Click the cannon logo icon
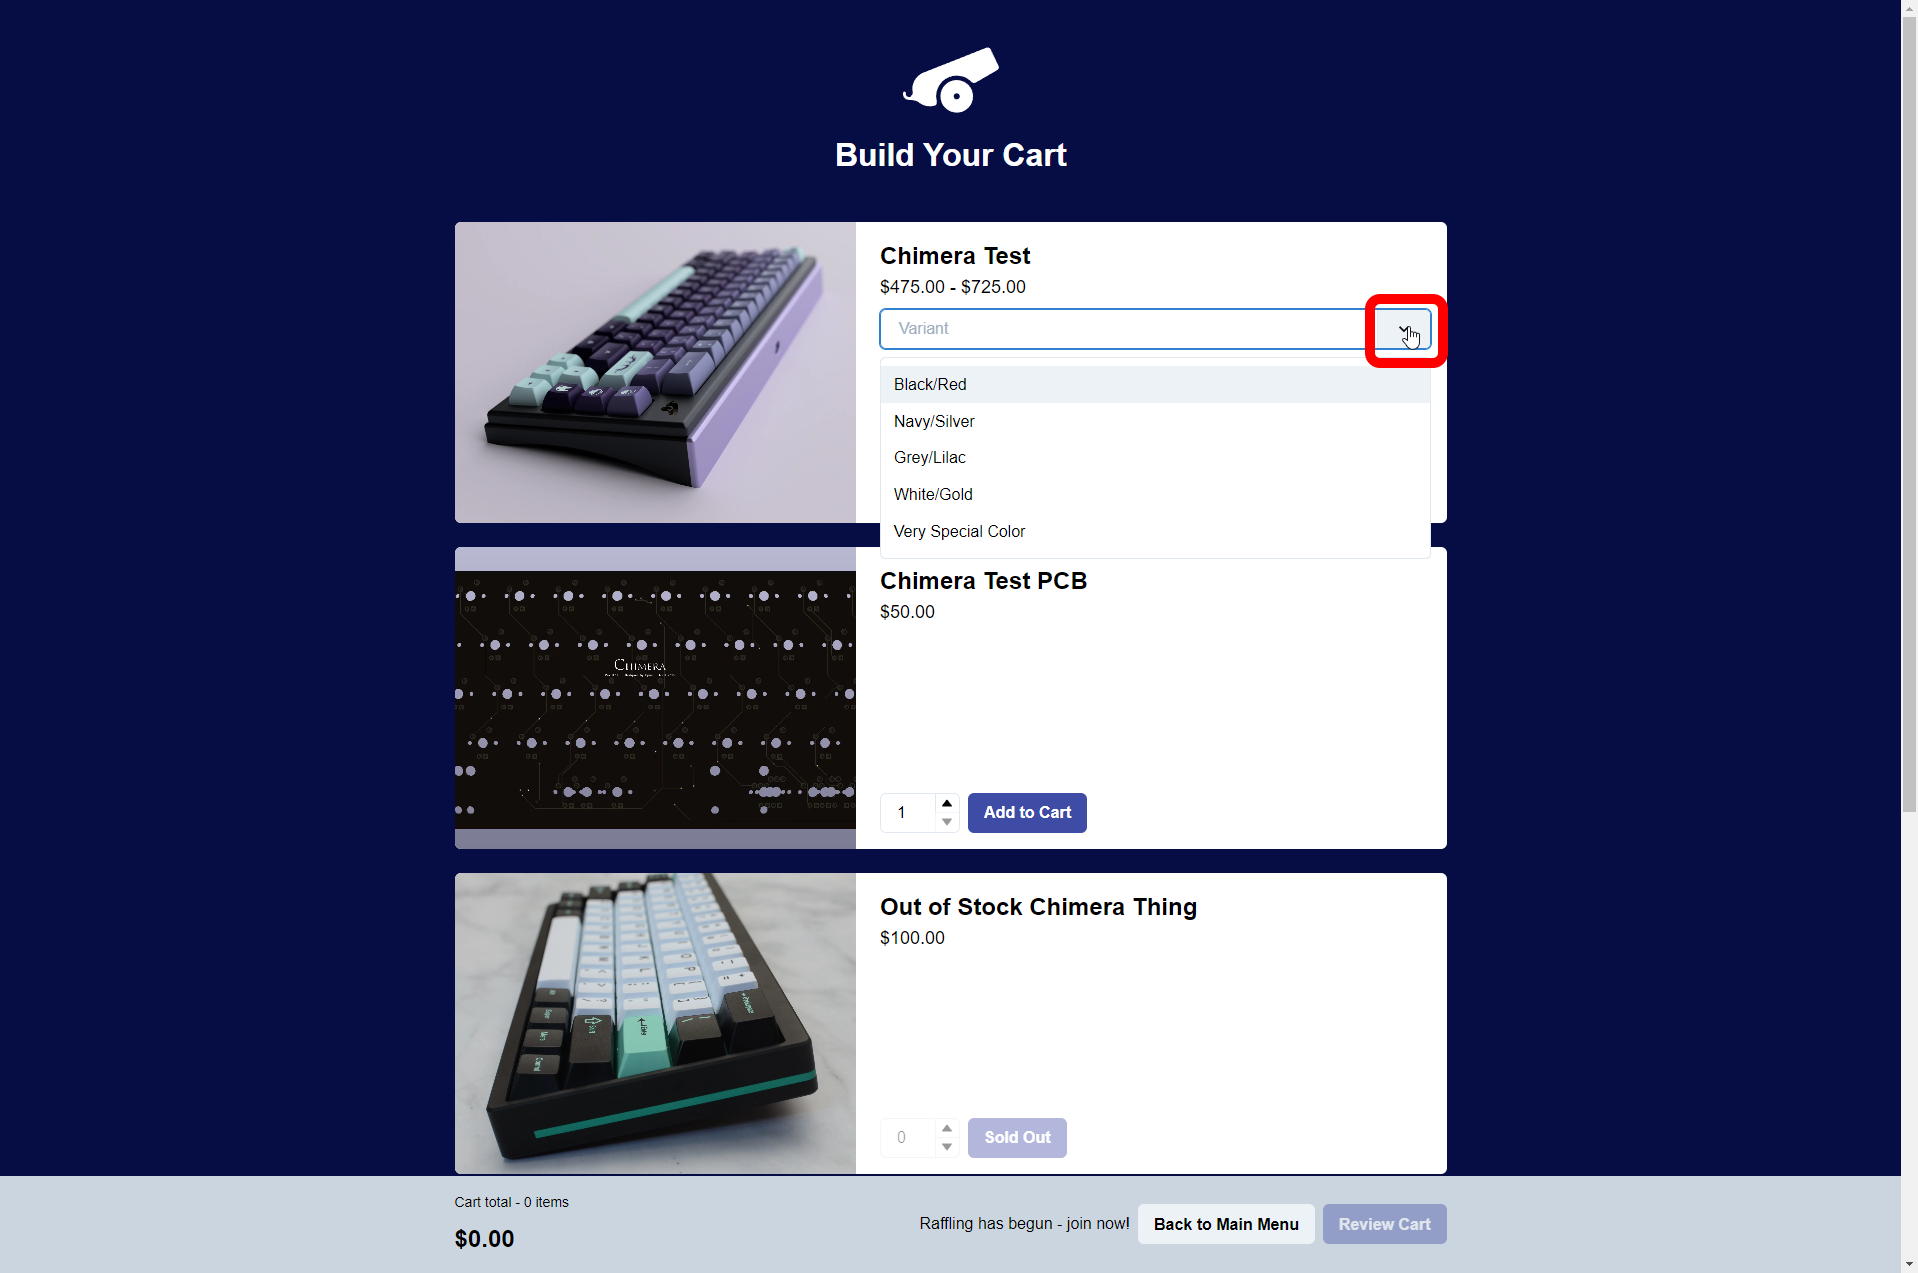The height and width of the screenshot is (1273, 1918). click(x=950, y=80)
